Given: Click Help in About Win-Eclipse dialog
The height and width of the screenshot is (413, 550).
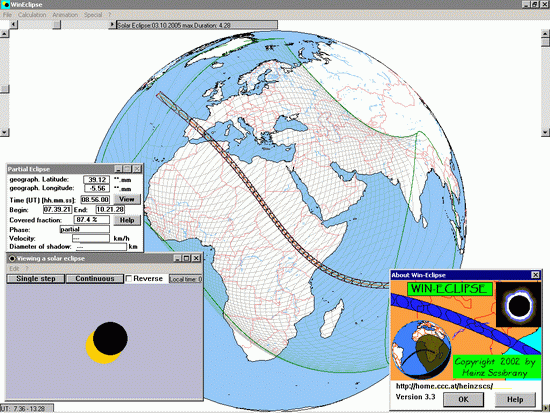Looking at the screenshot, I should (515, 399).
